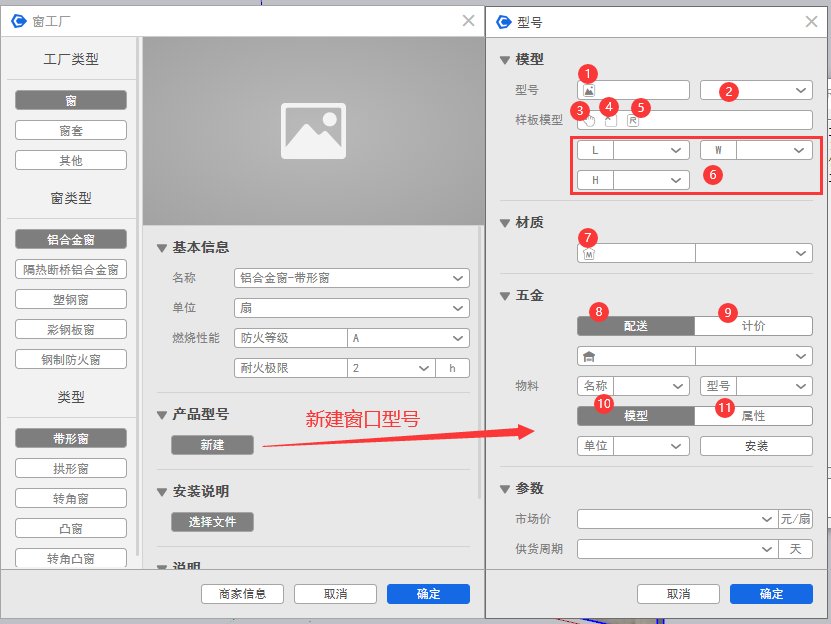Image resolution: width=831 pixels, height=624 pixels.
Task: Choose the 塑钢窗 window type
Action: pos(70,299)
